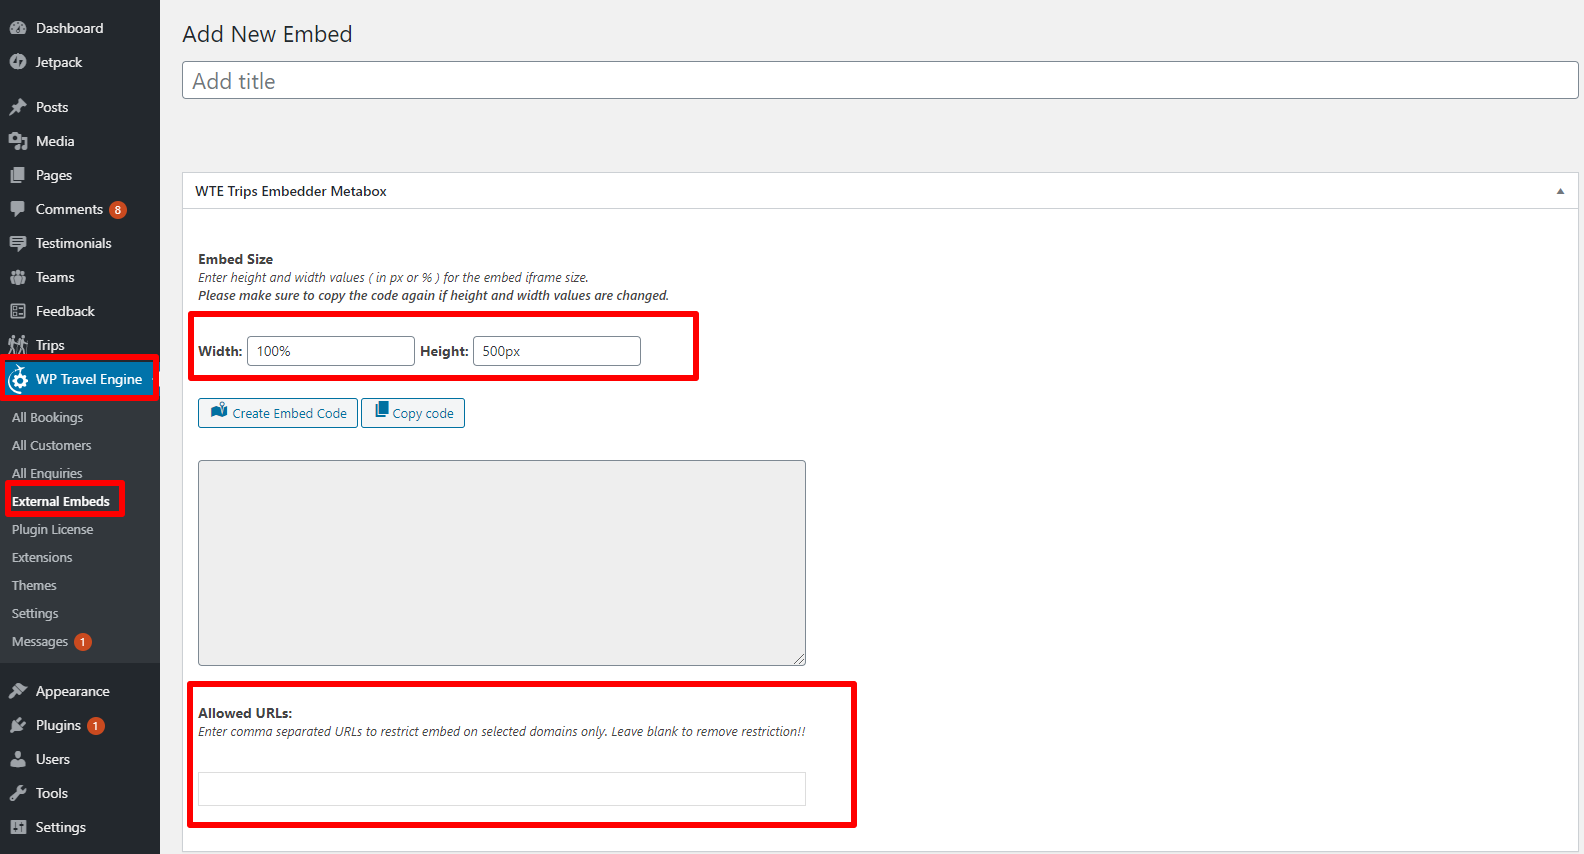Select External Embeds submenu link
This screenshot has height=854, width=1584.
[61, 501]
